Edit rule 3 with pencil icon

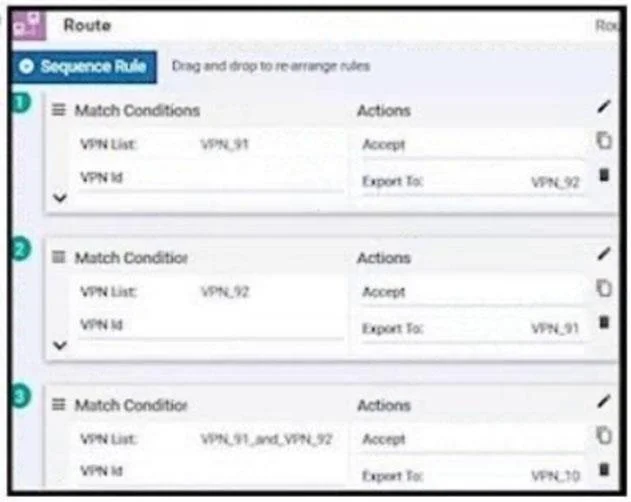click(x=604, y=401)
